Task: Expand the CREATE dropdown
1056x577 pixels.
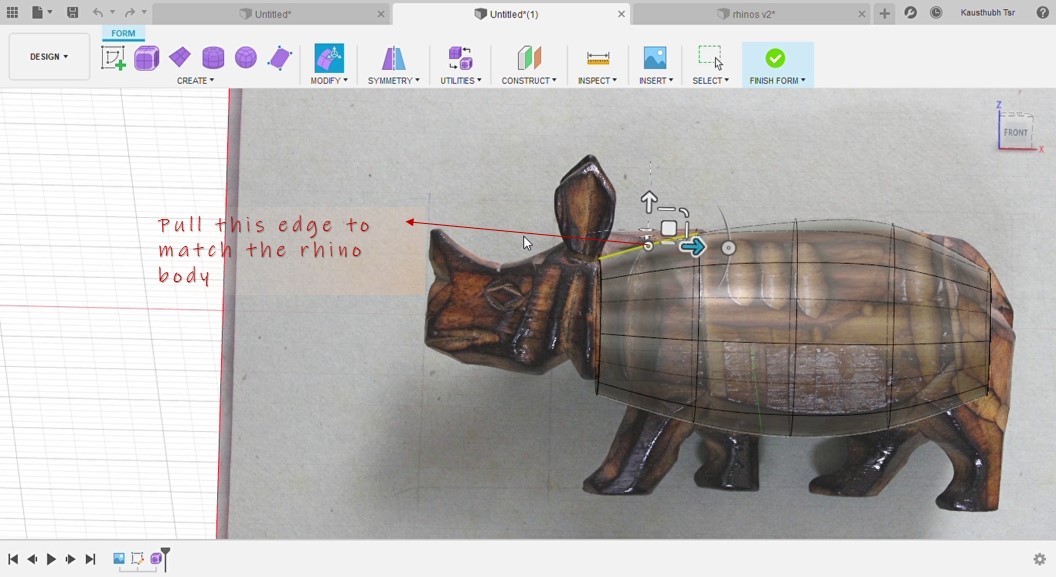Action: [195, 80]
